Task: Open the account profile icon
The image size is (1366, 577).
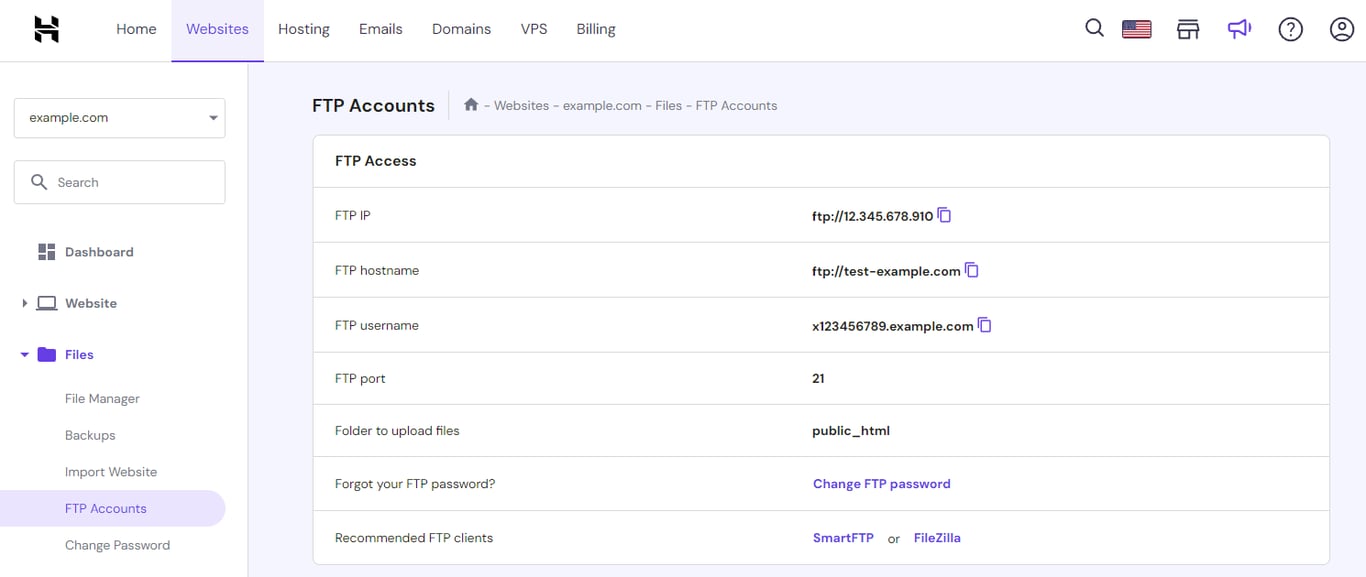Action: pyautogui.click(x=1341, y=29)
